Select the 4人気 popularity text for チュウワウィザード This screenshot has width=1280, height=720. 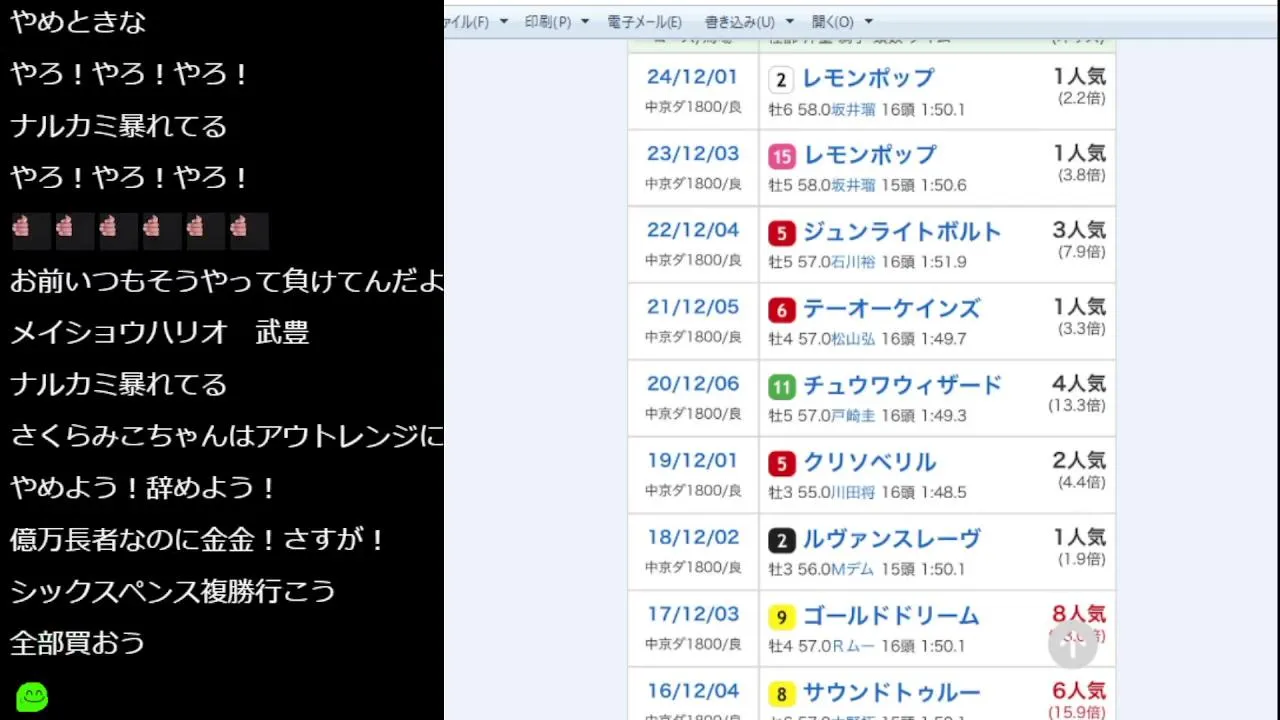tap(1079, 384)
